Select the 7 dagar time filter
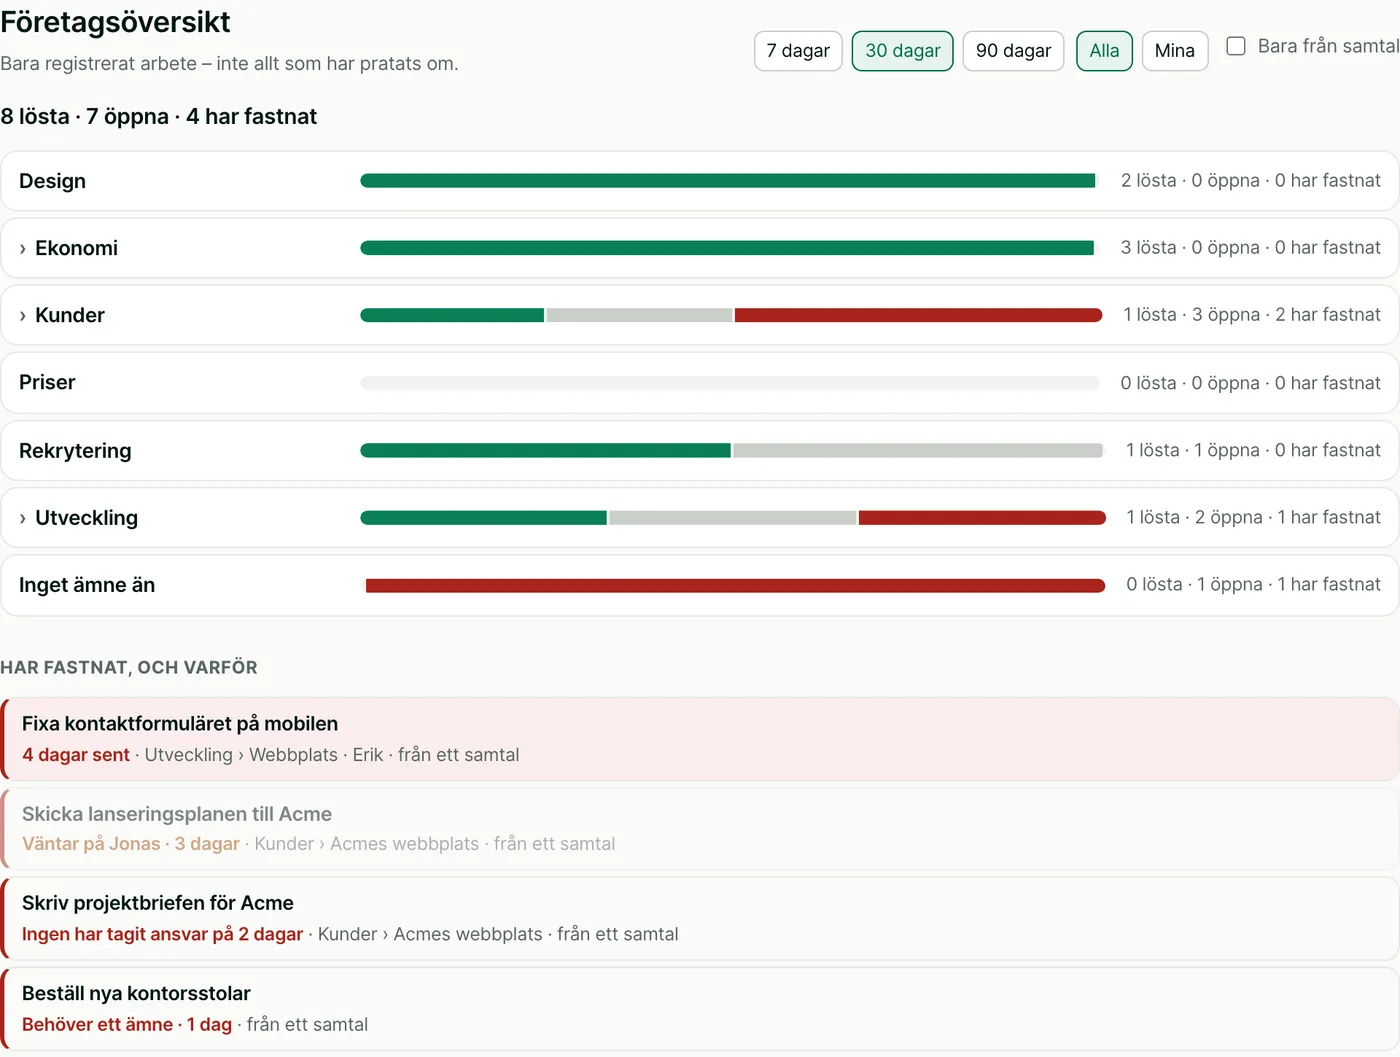 coord(798,51)
